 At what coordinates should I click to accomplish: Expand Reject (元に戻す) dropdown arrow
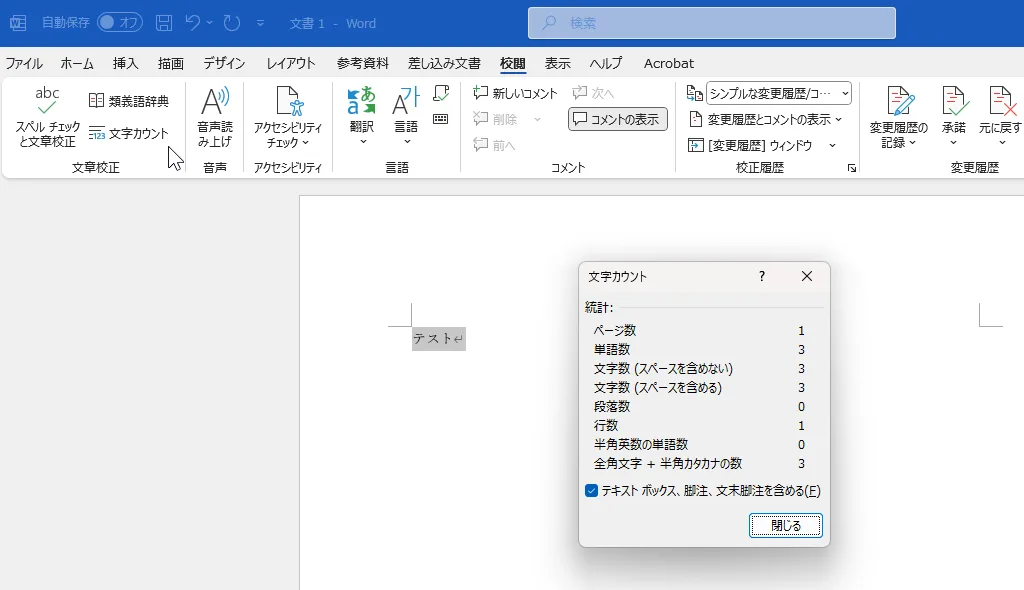[1002, 142]
